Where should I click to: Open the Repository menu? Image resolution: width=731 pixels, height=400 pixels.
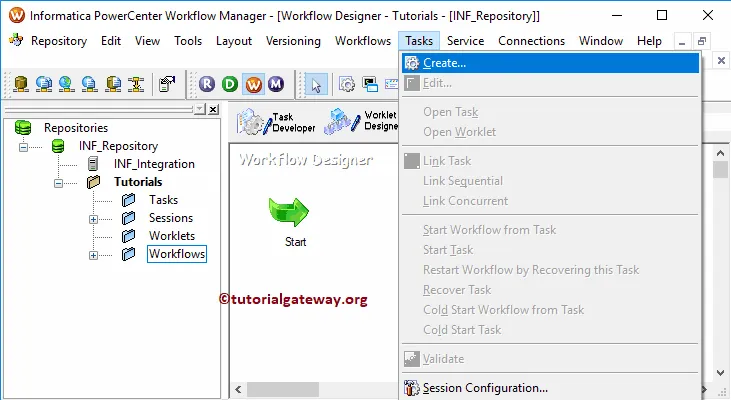(x=59, y=41)
